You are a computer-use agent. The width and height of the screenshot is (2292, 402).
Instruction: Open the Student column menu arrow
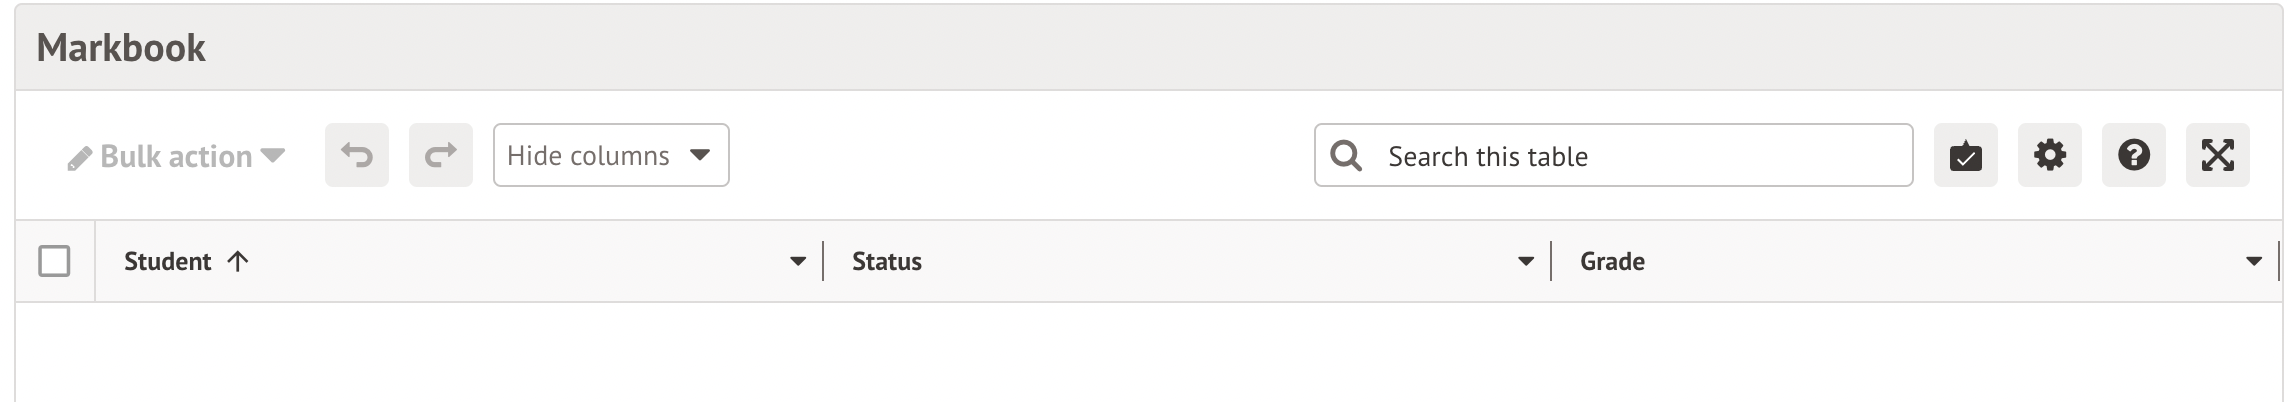pos(797,262)
